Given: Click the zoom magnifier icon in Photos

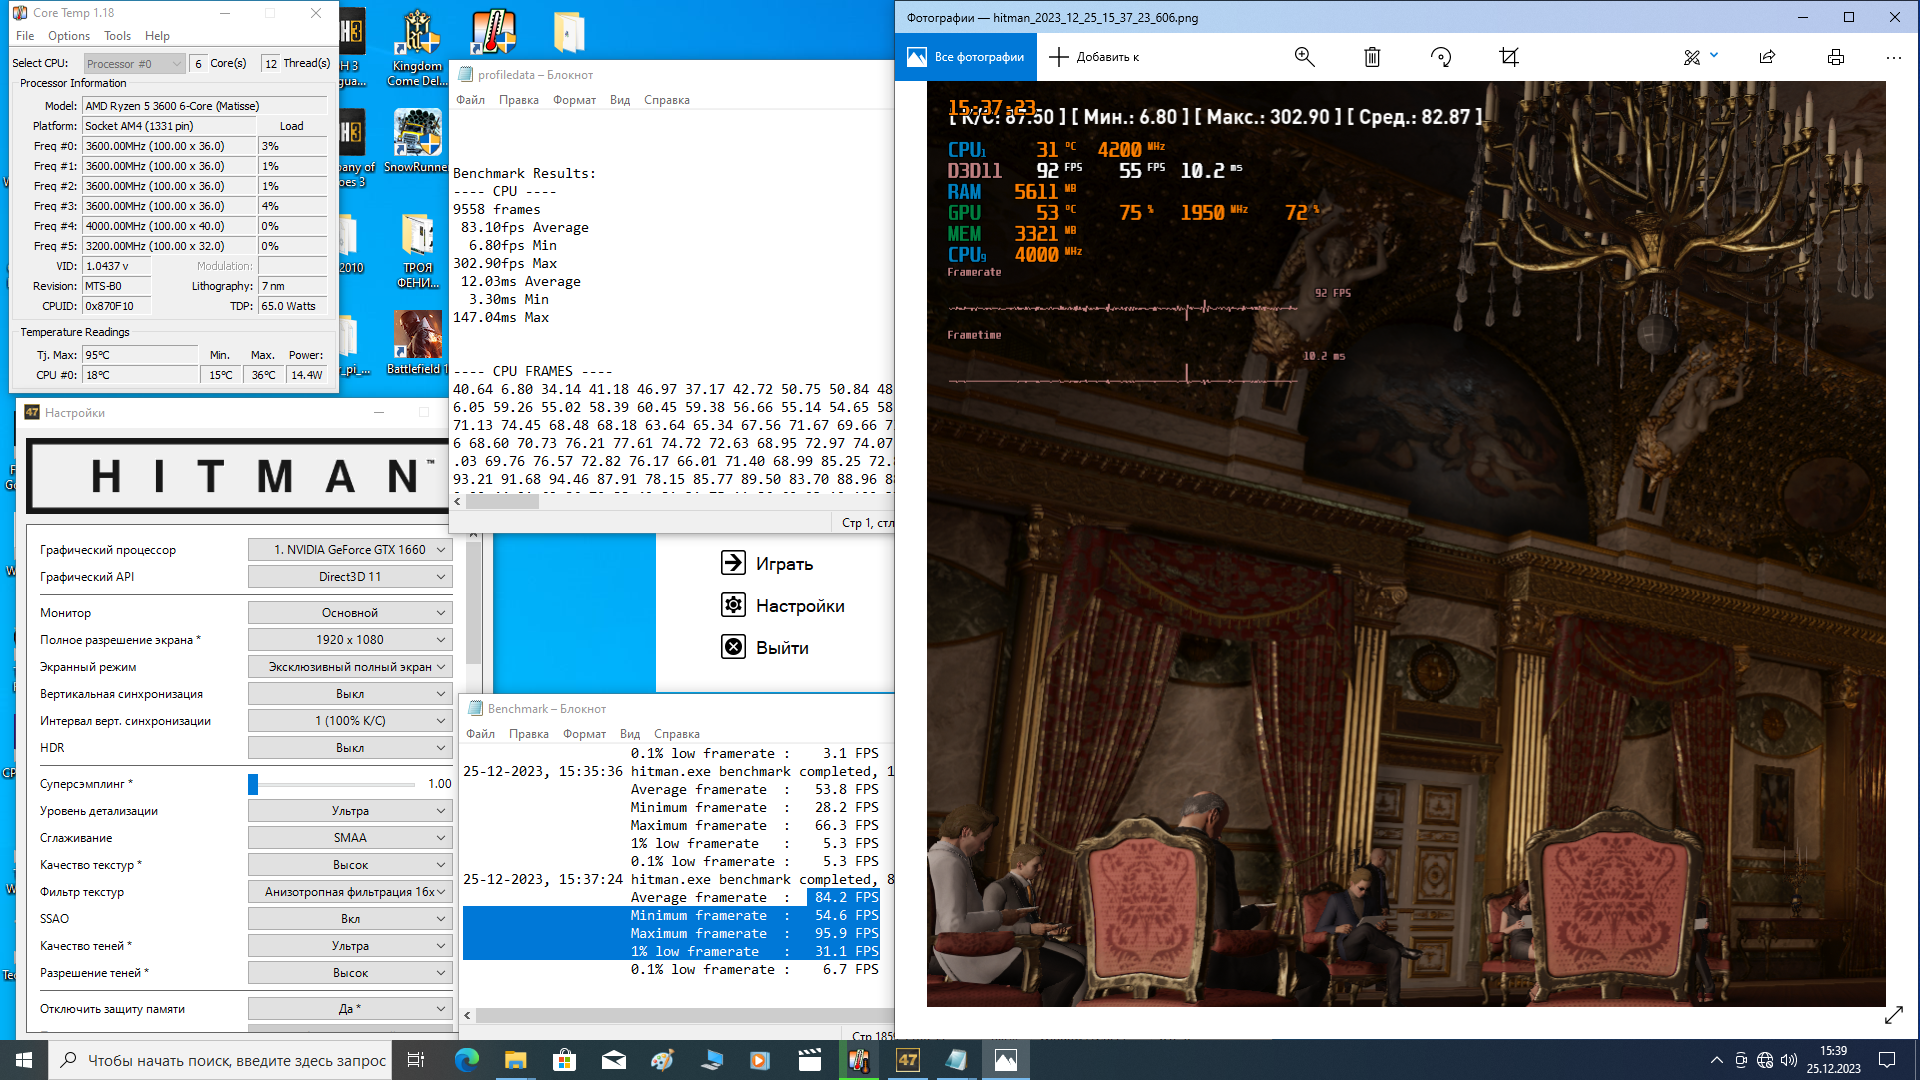Looking at the screenshot, I should tap(1304, 57).
